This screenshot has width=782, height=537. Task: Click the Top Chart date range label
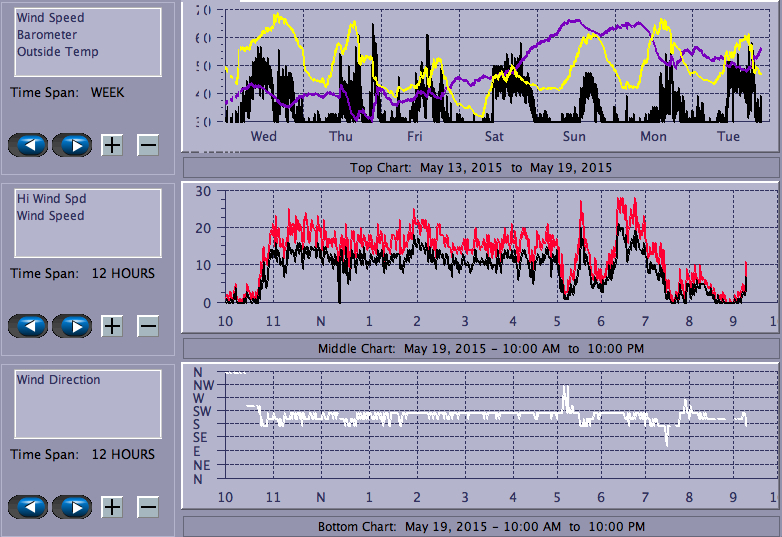point(480,168)
